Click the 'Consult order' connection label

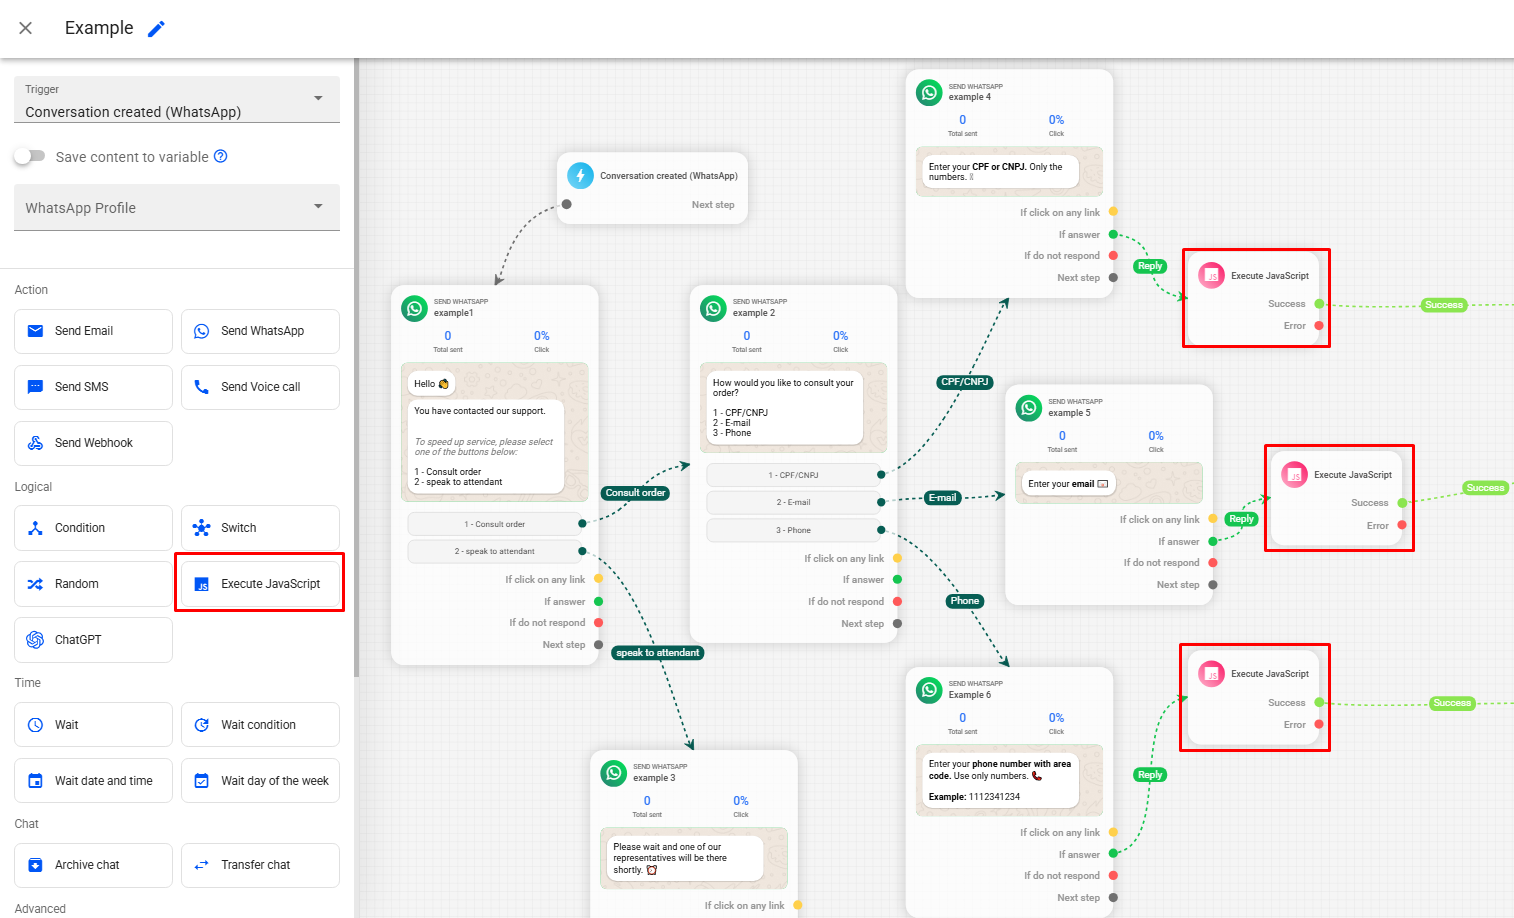click(x=635, y=493)
